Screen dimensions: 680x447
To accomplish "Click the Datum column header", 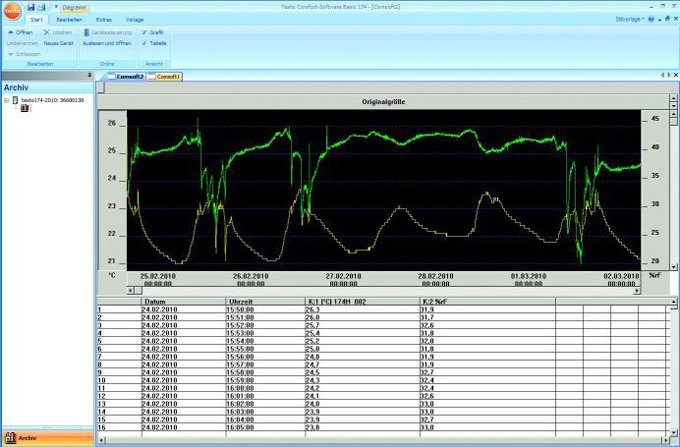I will 183,301.
